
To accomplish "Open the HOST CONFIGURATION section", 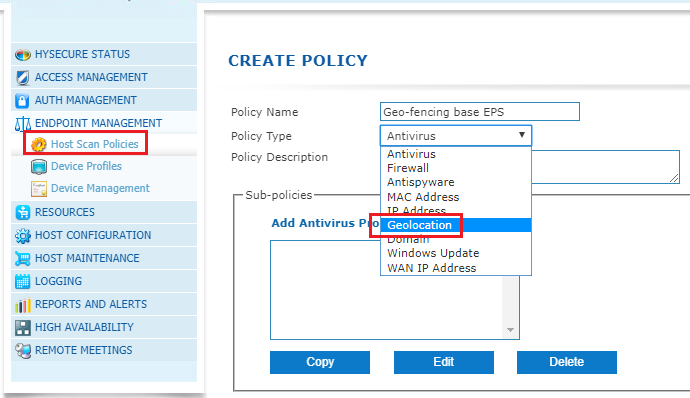I will point(104,235).
